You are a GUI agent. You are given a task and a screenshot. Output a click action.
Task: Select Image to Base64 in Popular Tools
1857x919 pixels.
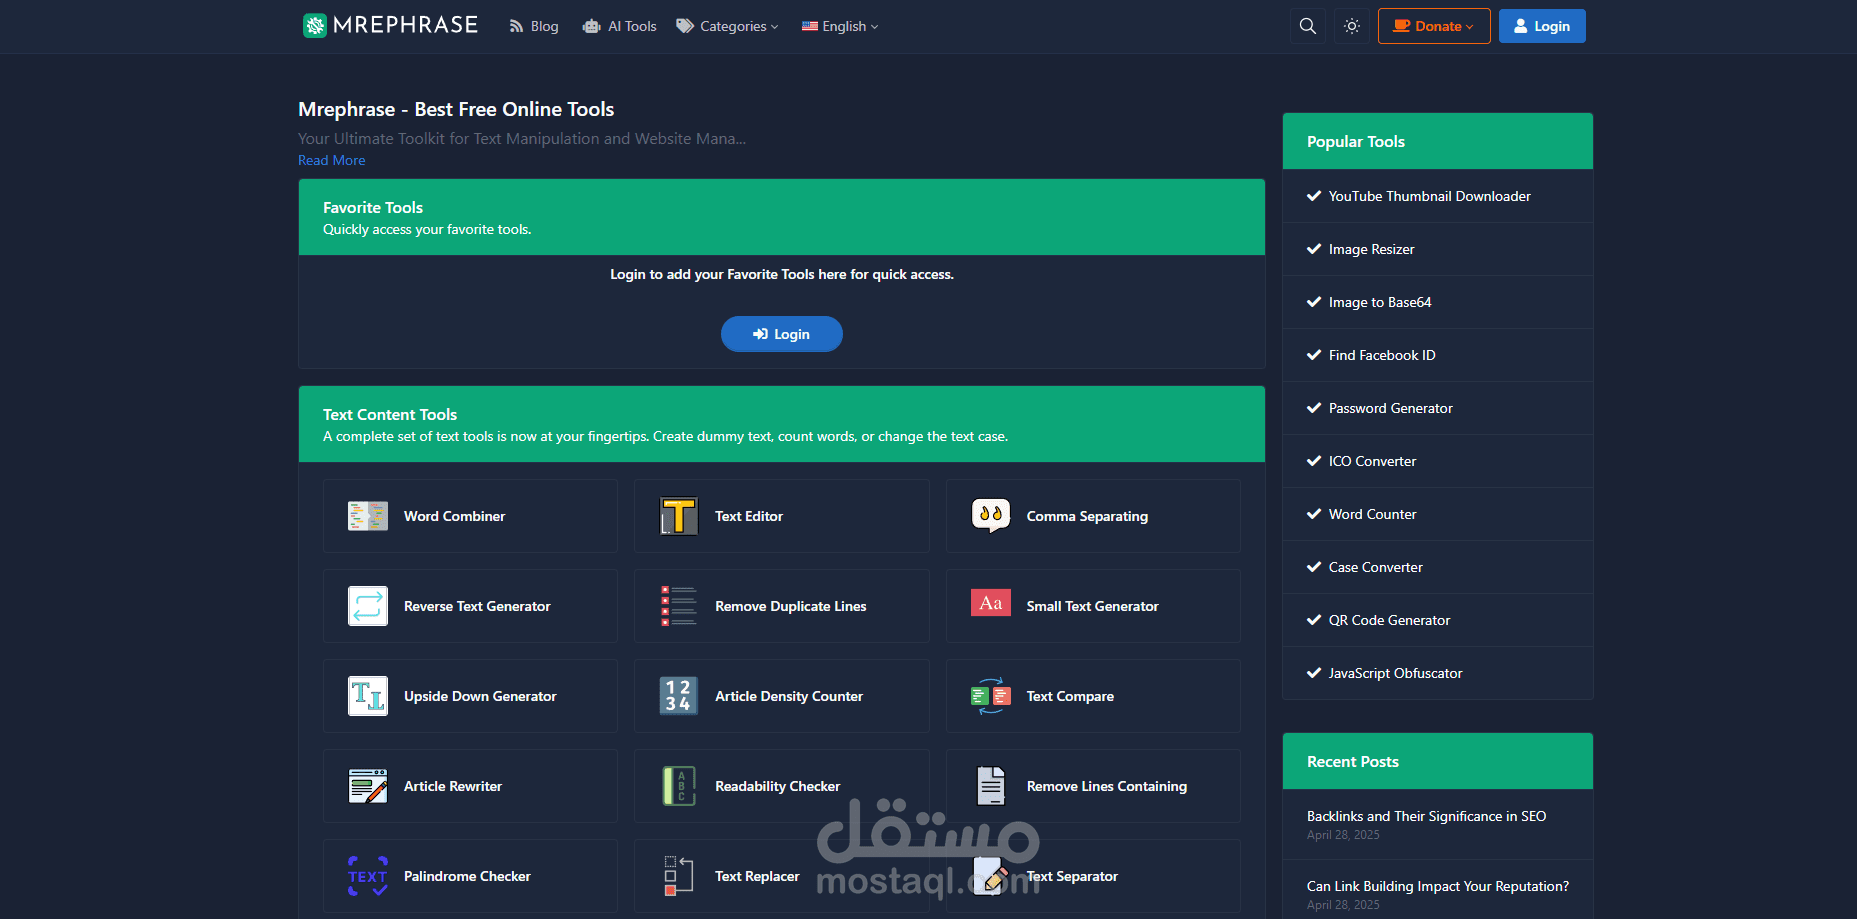coord(1438,302)
